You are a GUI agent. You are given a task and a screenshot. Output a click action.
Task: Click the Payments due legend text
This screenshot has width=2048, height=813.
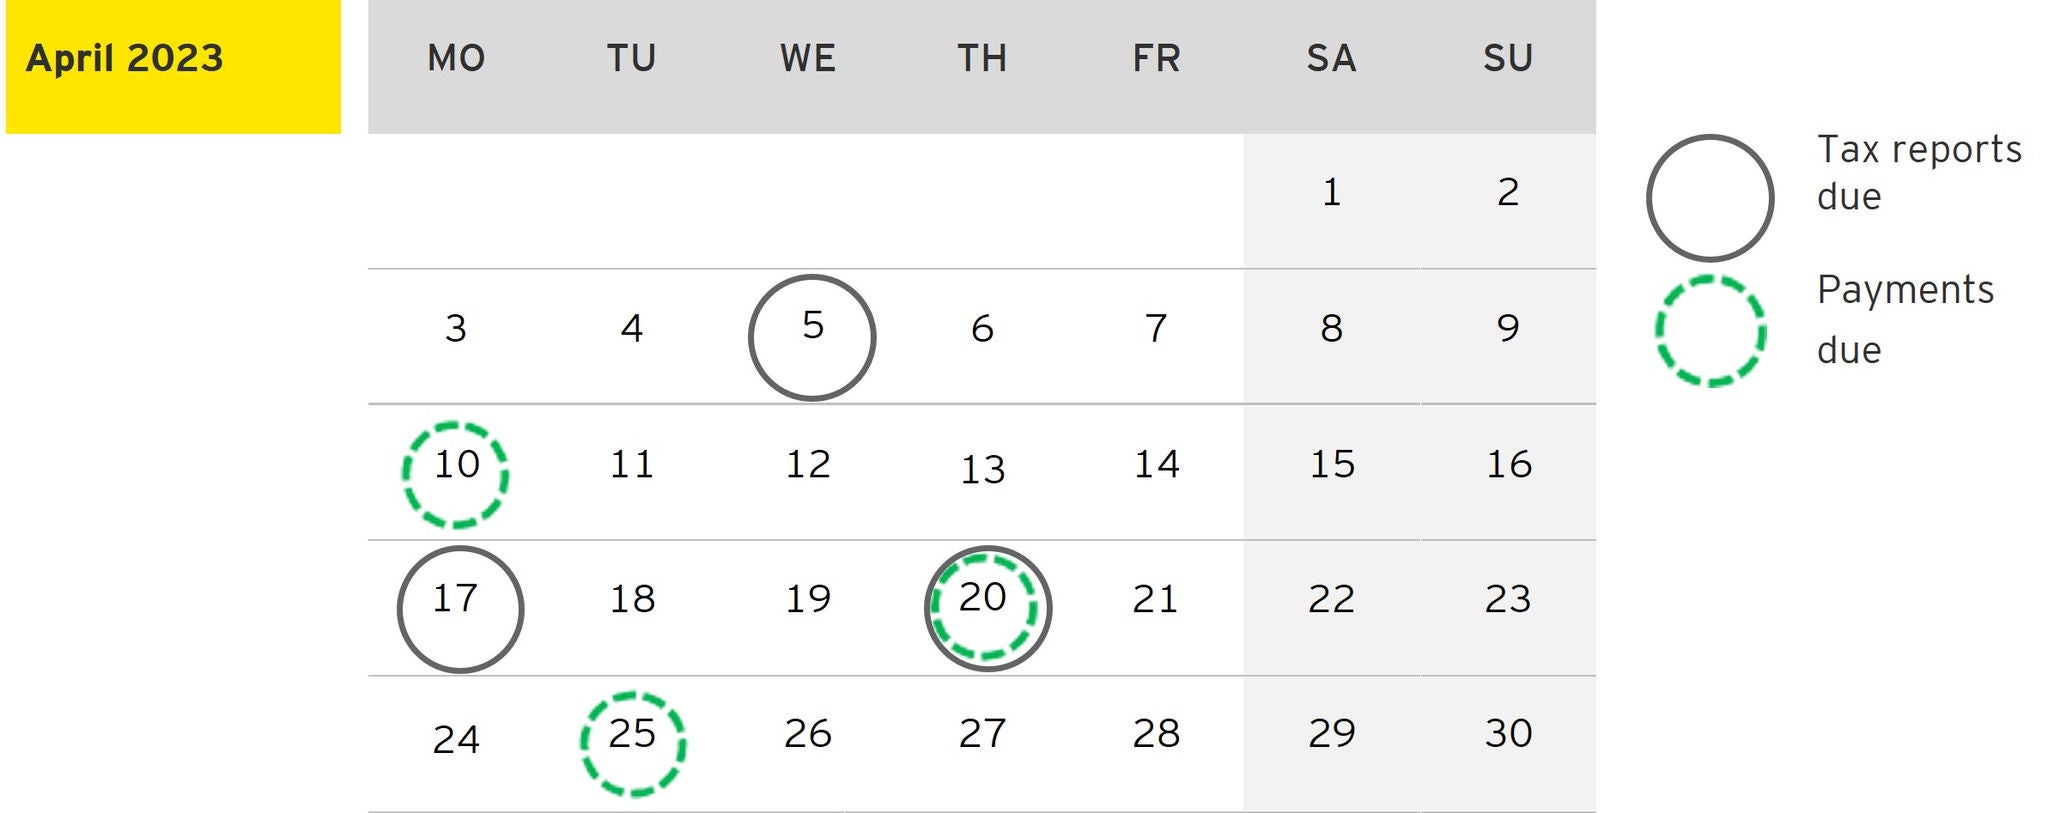click(x=1904, y=319)
